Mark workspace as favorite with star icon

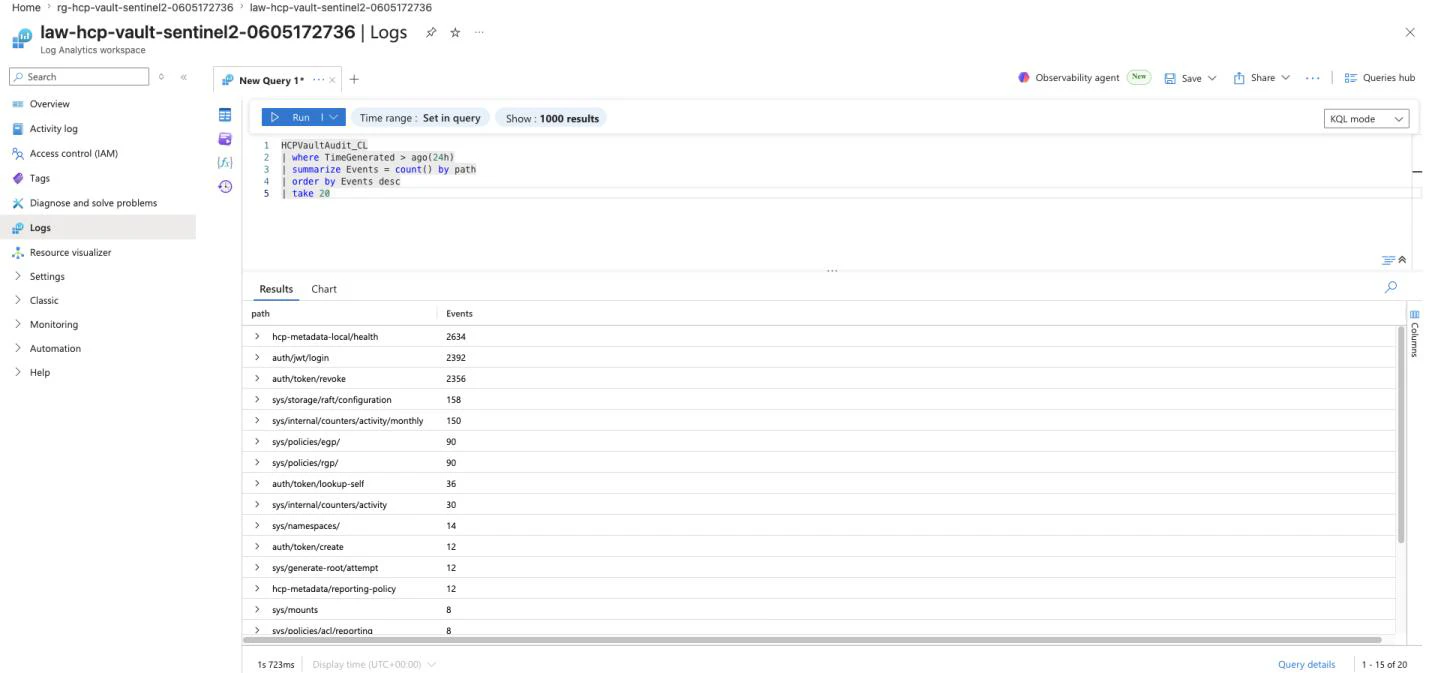[455, 32]
